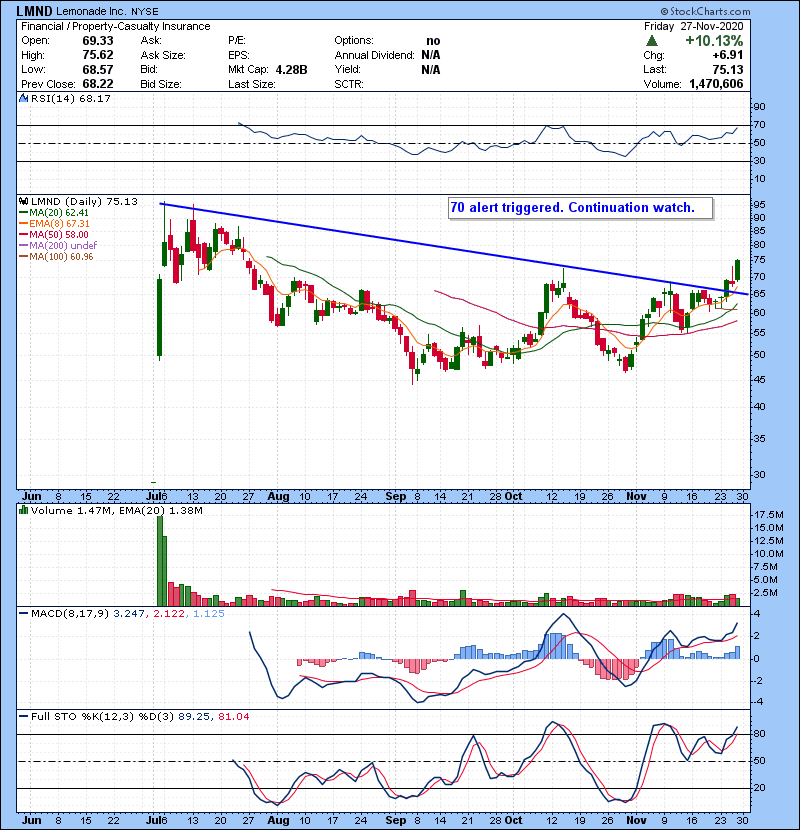Image resolution: width=800 pixels, height=830 pixels.
Task: Click the 30 price axis label on price chart
Action: 759,474
